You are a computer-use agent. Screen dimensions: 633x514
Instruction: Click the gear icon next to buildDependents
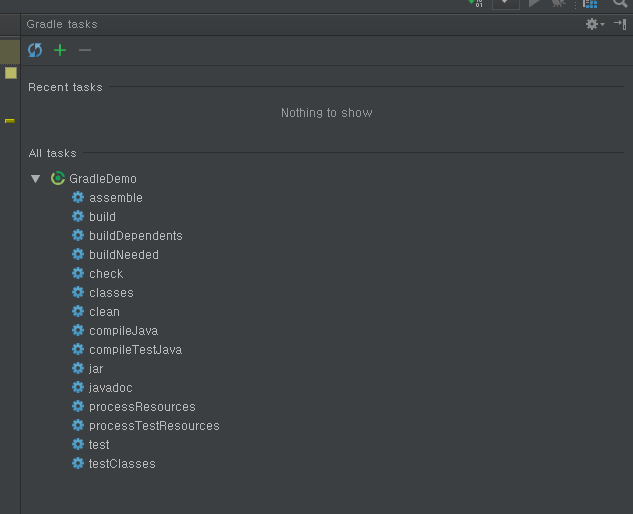(78, 235)
